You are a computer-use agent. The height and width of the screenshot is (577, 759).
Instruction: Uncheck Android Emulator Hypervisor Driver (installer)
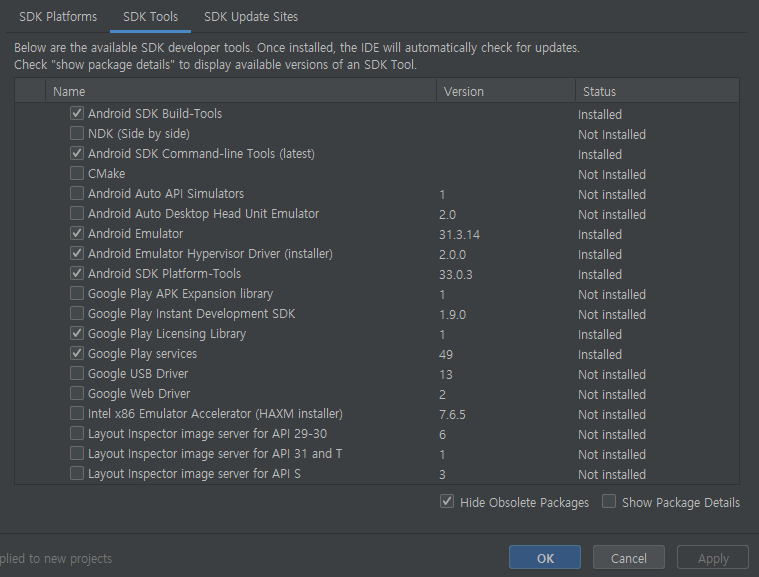(76, 253)
